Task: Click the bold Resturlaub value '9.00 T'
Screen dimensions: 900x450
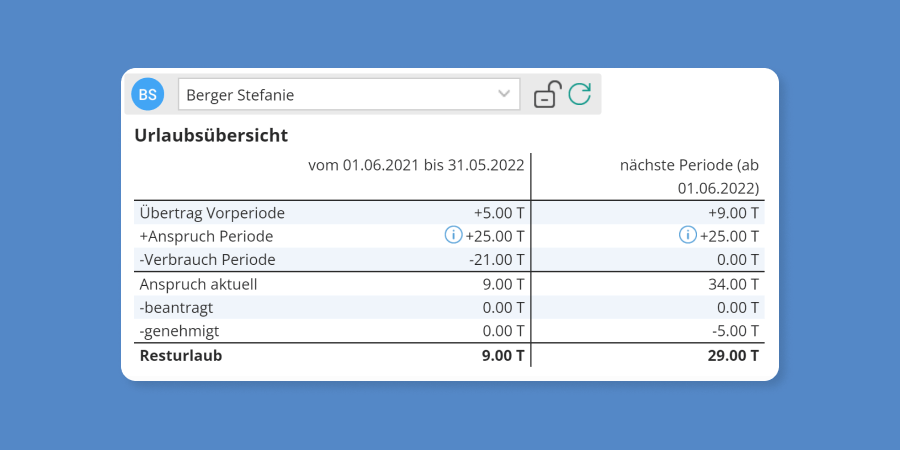Action: pos(503,355)
